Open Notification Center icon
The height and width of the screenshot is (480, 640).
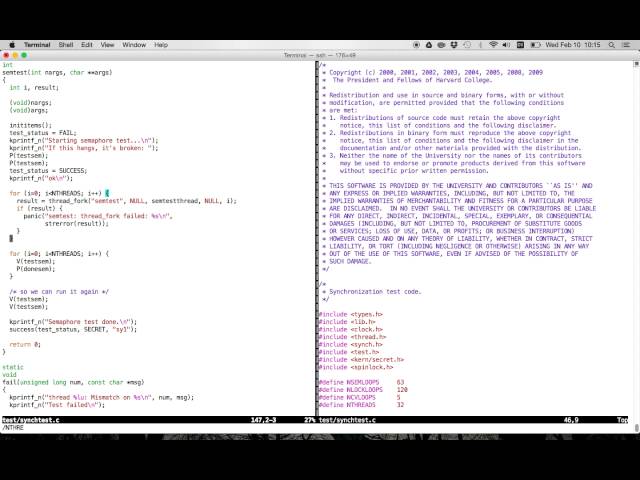(626, 45)
